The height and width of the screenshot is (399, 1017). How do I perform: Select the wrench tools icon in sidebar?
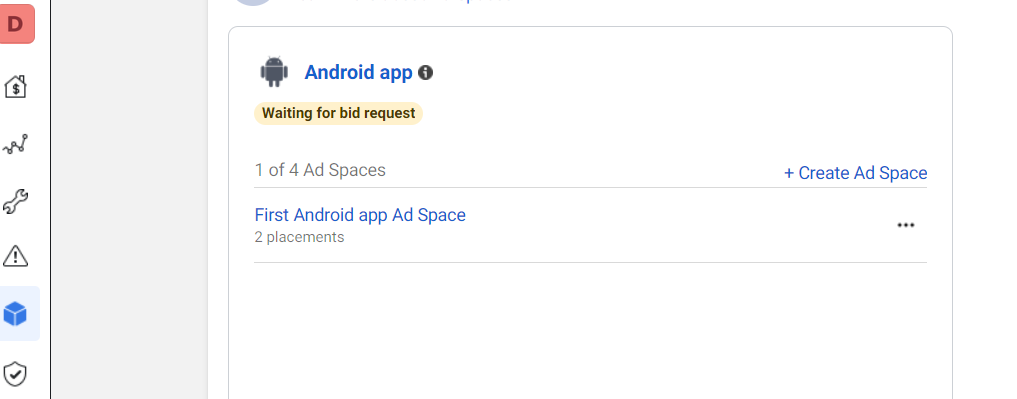(16, 201)
